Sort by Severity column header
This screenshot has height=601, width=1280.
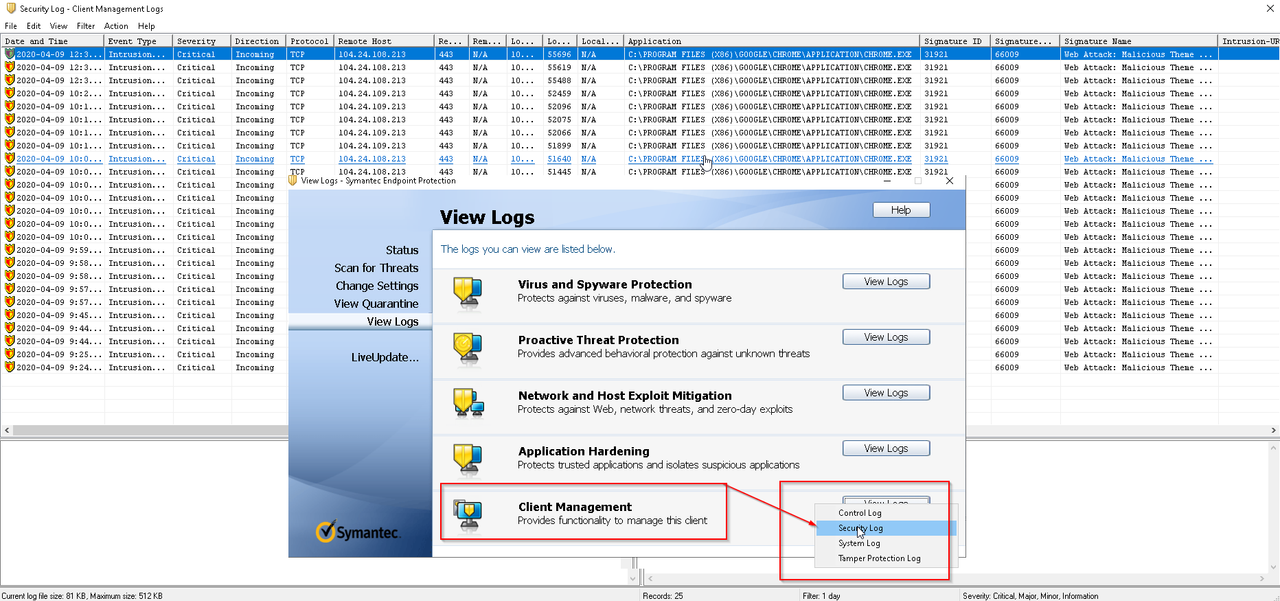[203, 41]
